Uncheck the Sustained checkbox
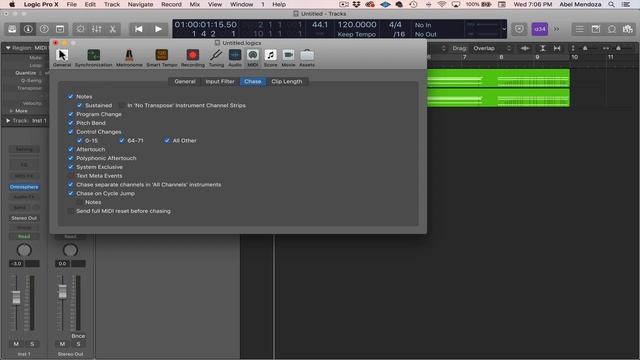Screen dimensions: 640x360 point(80,105)
